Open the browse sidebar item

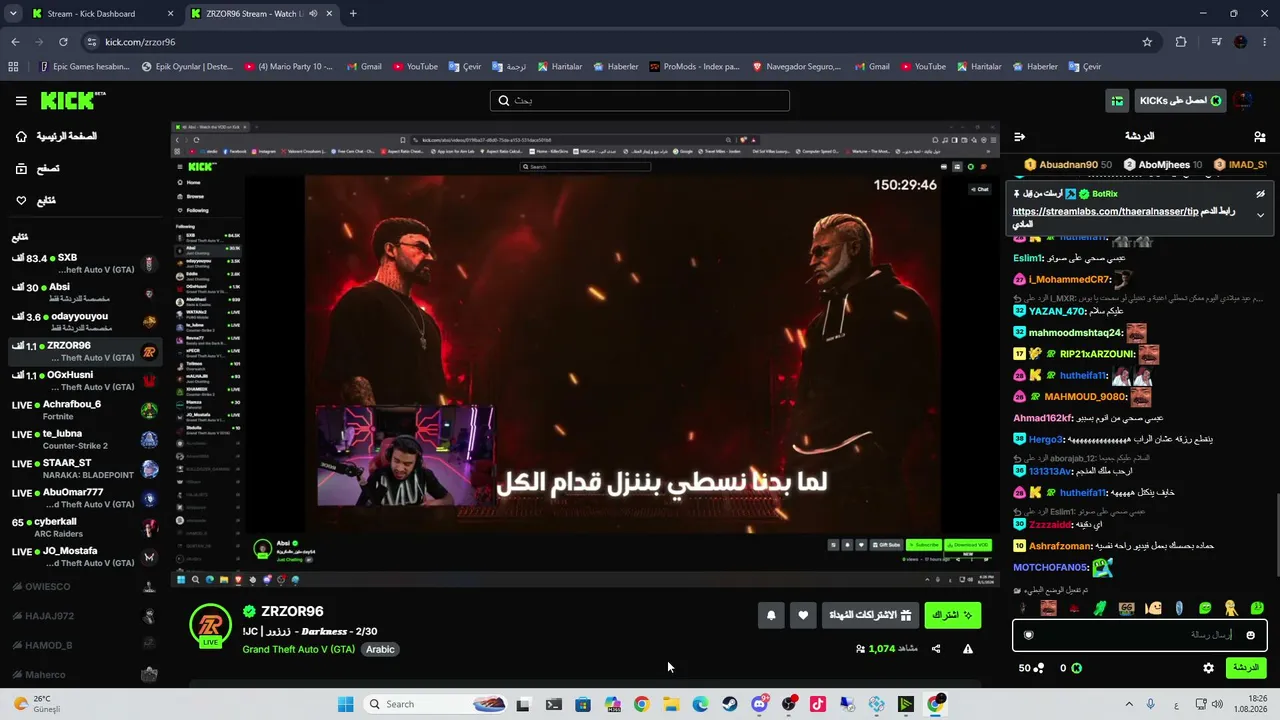pos(38,169)
